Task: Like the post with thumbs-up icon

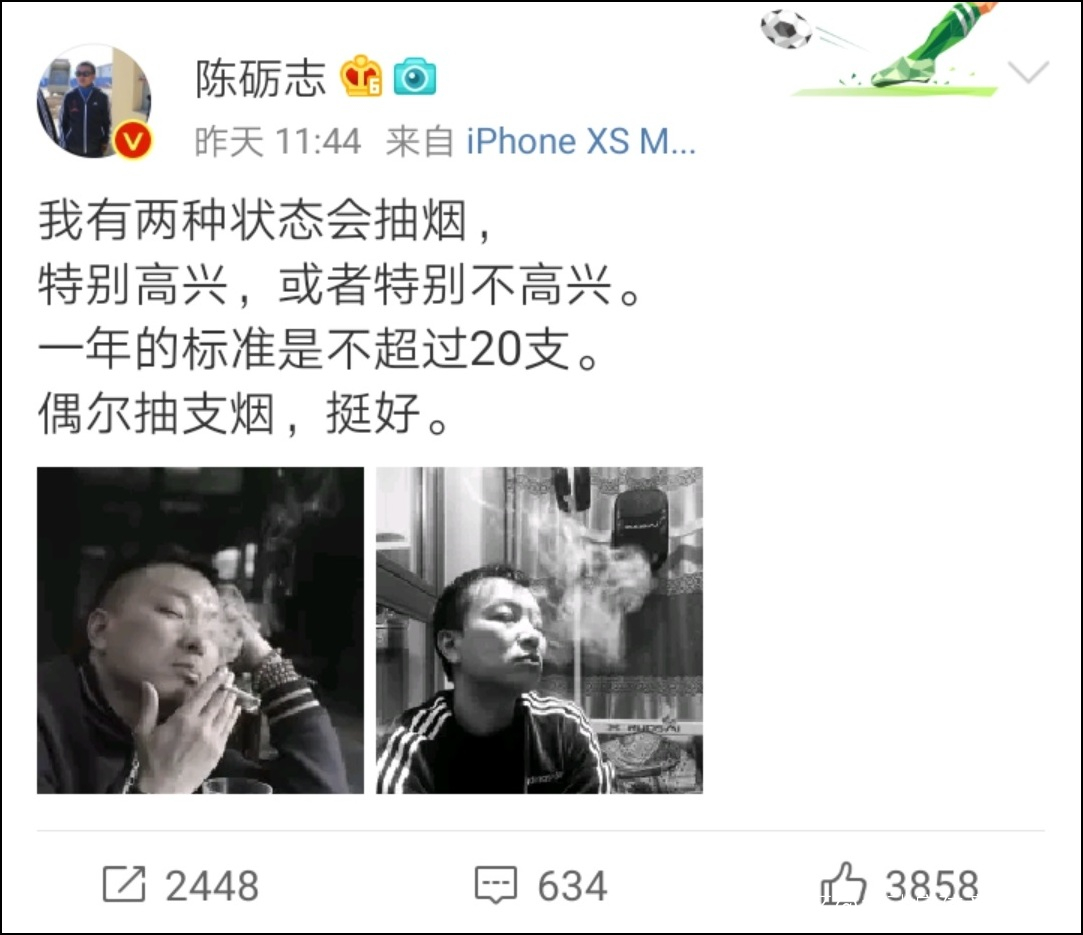Action: [x=843, y=883]
